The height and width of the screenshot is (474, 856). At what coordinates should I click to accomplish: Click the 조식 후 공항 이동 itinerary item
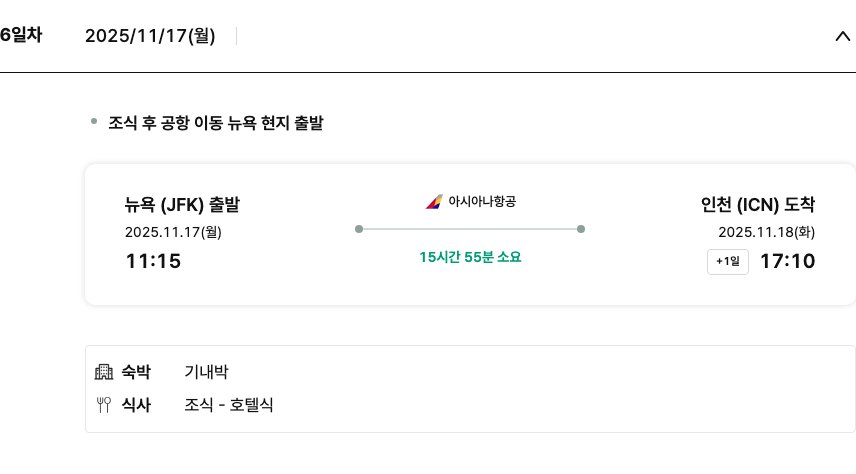point(215,124)
